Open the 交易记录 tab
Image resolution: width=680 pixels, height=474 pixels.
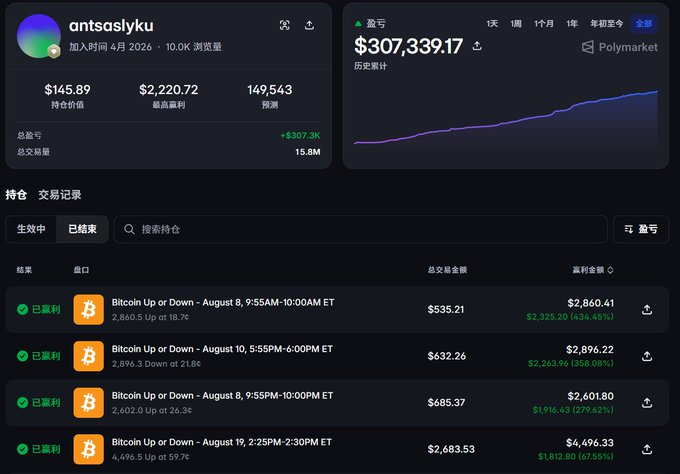click(60, 195)
